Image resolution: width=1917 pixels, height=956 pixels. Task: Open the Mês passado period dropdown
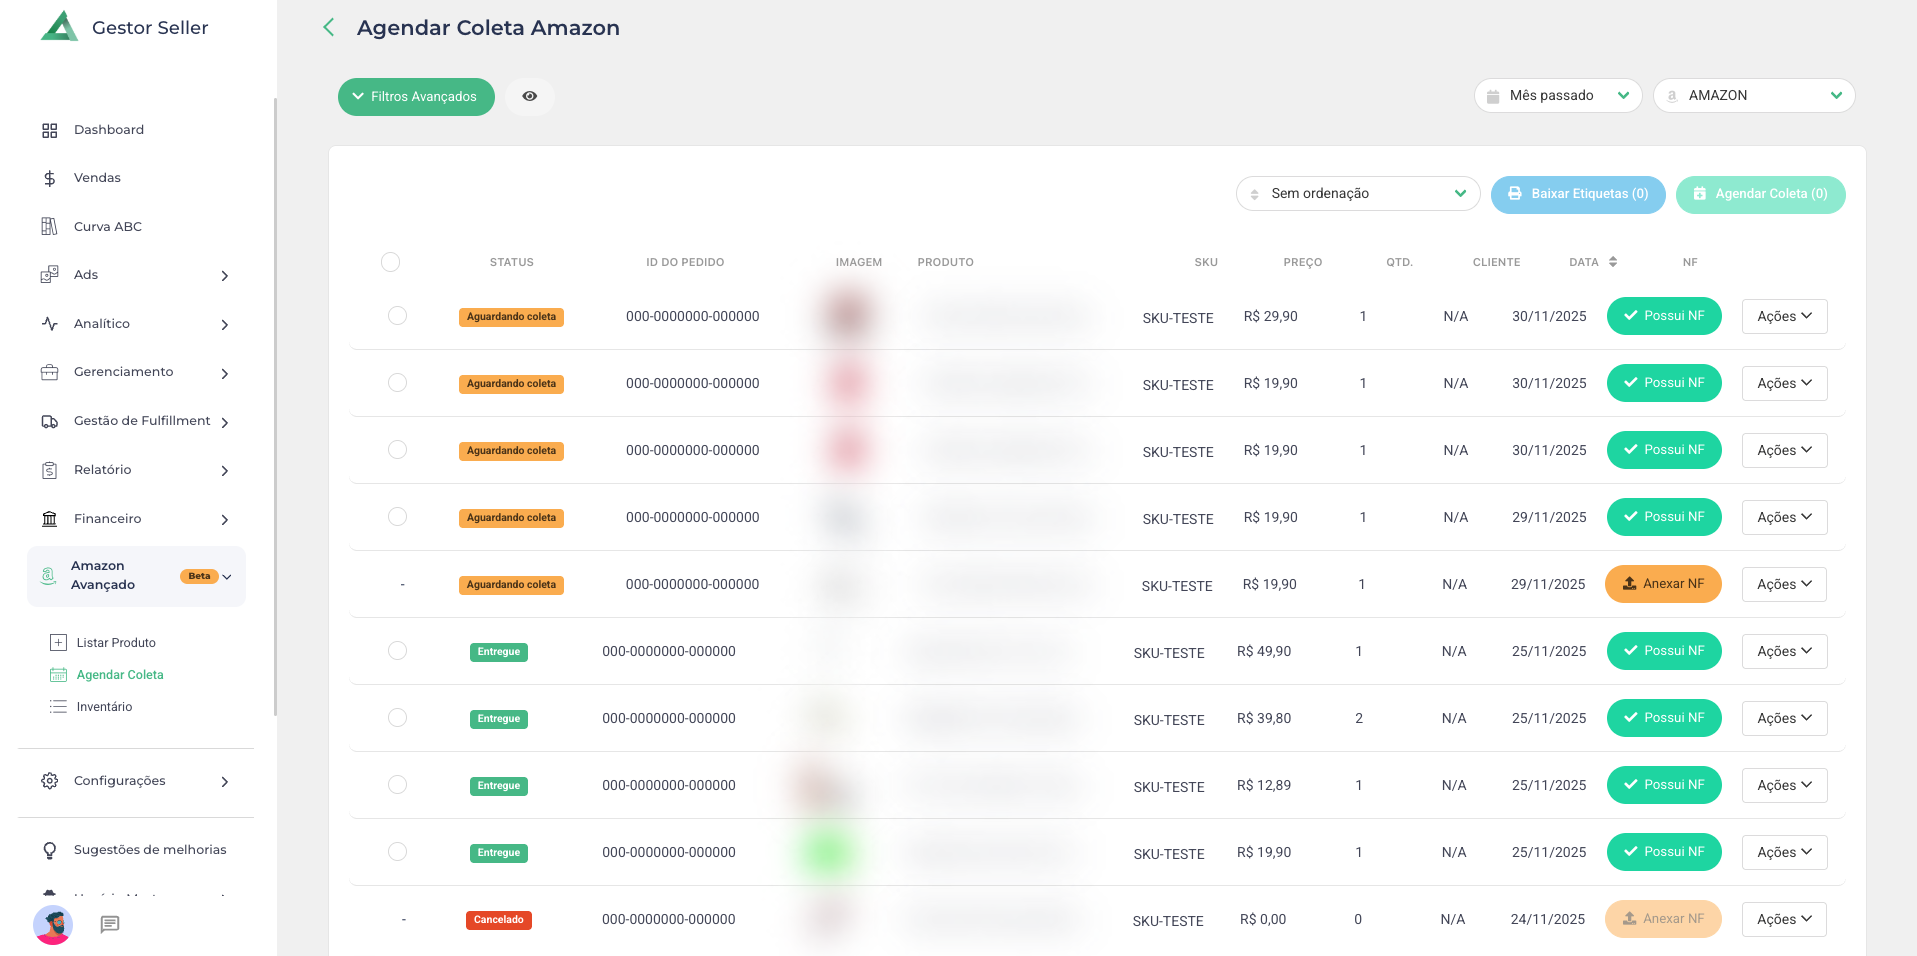(x=1557, y=96)
